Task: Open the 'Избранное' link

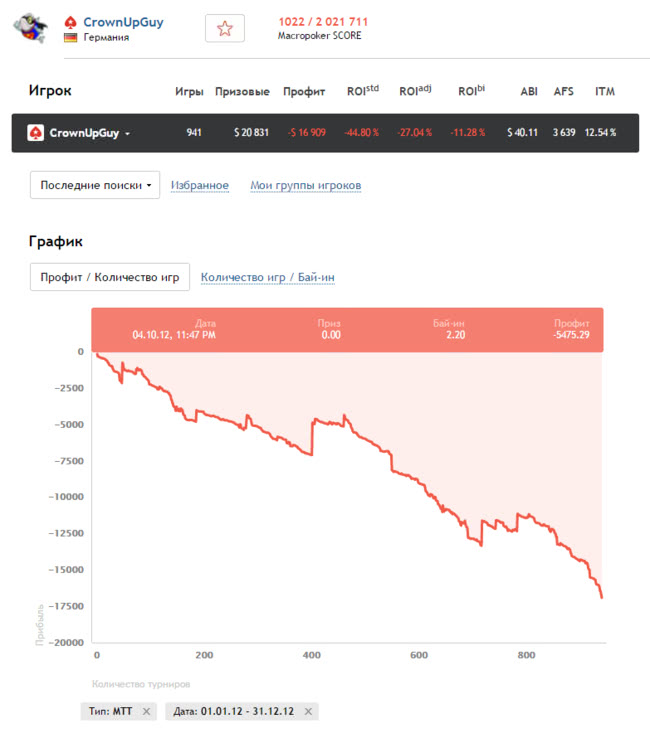Action: point(200,185)
